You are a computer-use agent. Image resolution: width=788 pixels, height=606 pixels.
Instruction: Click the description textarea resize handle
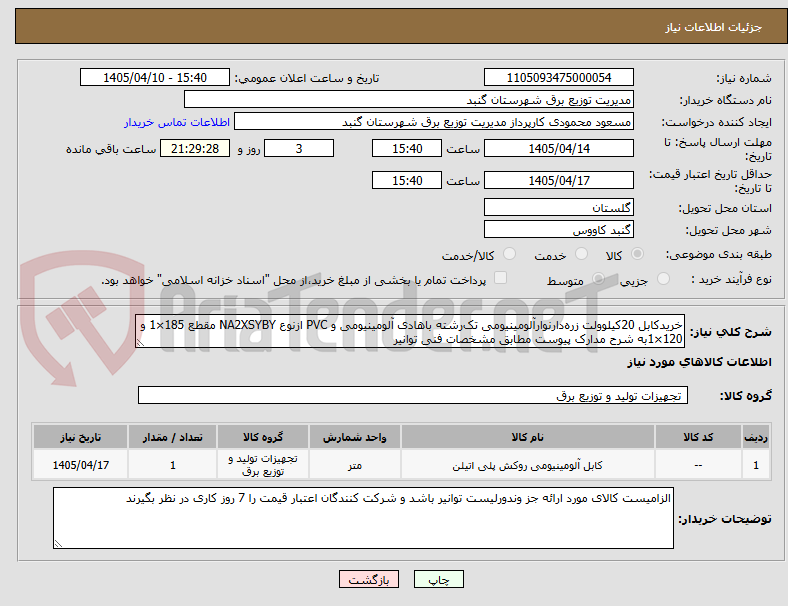click(140, 343)
